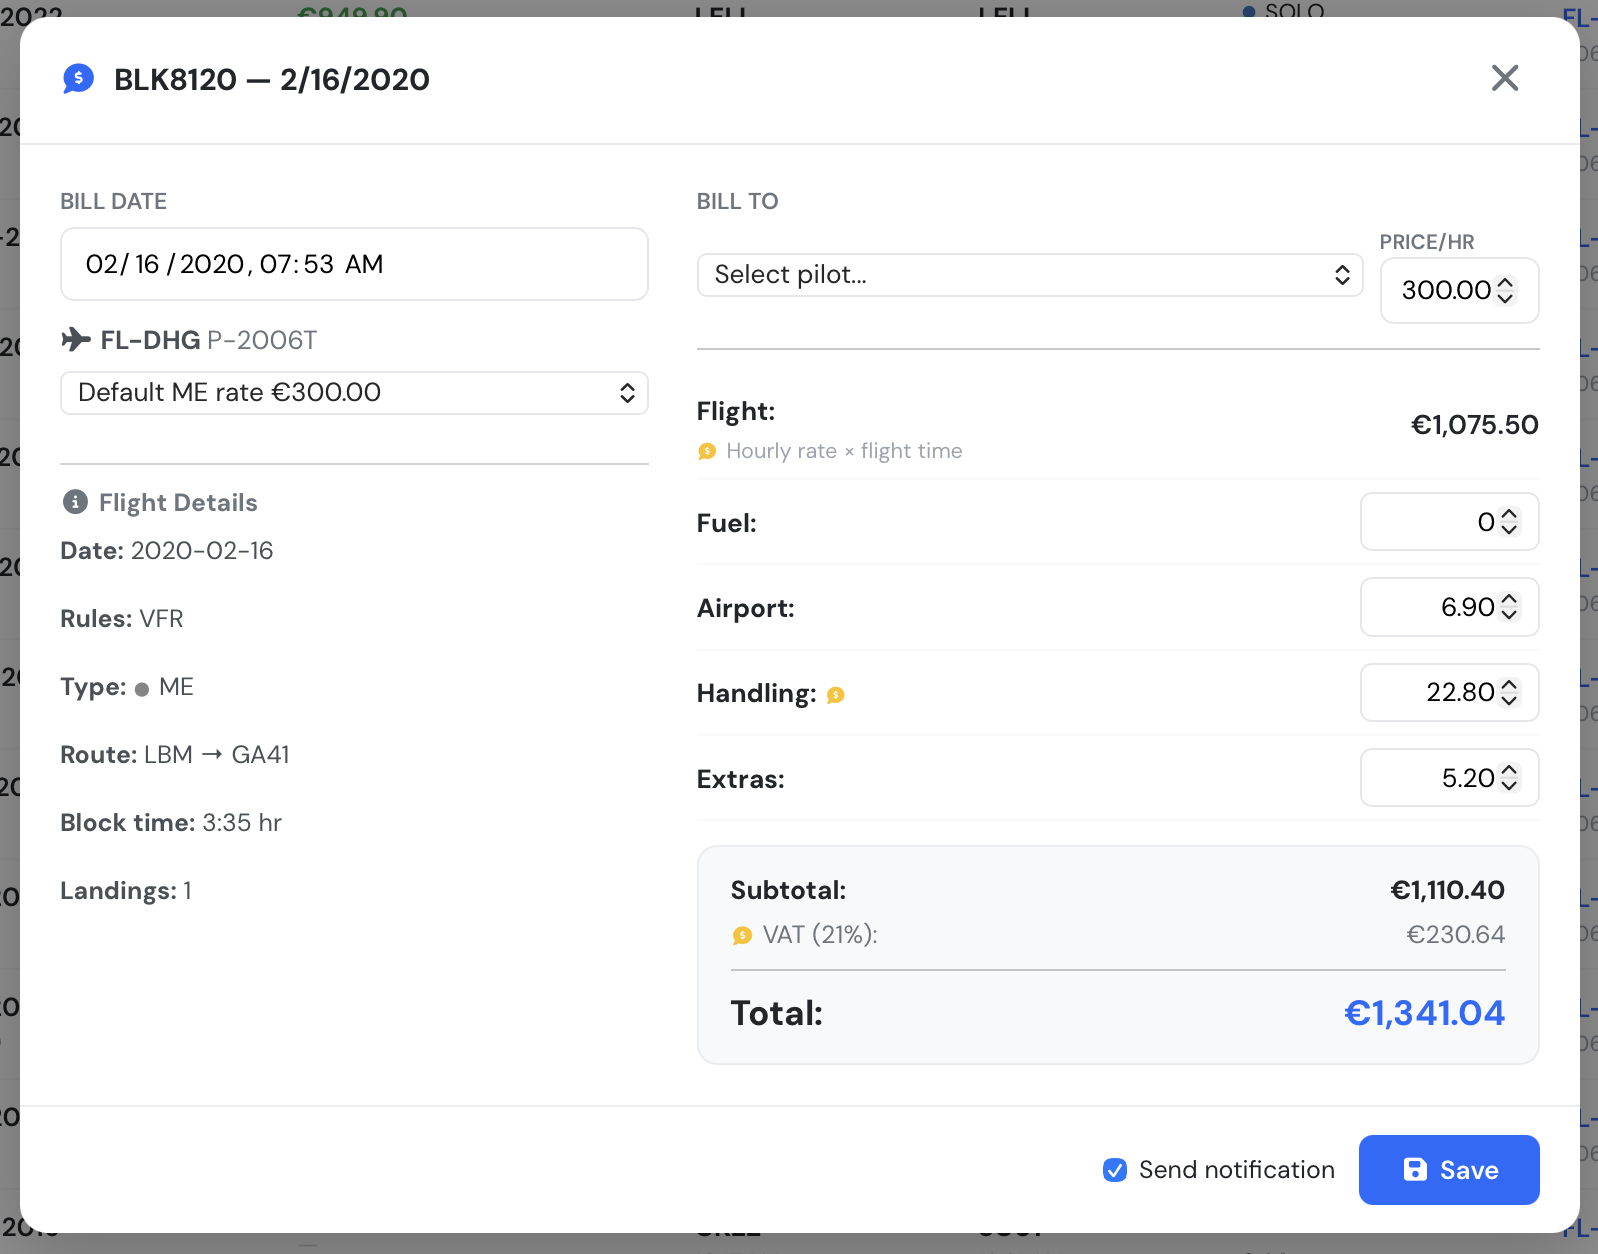This screenshot has height=1254, width=1598.
Task: Click the Subtotal value €1,110.40
Action: tap(1447, 890)
